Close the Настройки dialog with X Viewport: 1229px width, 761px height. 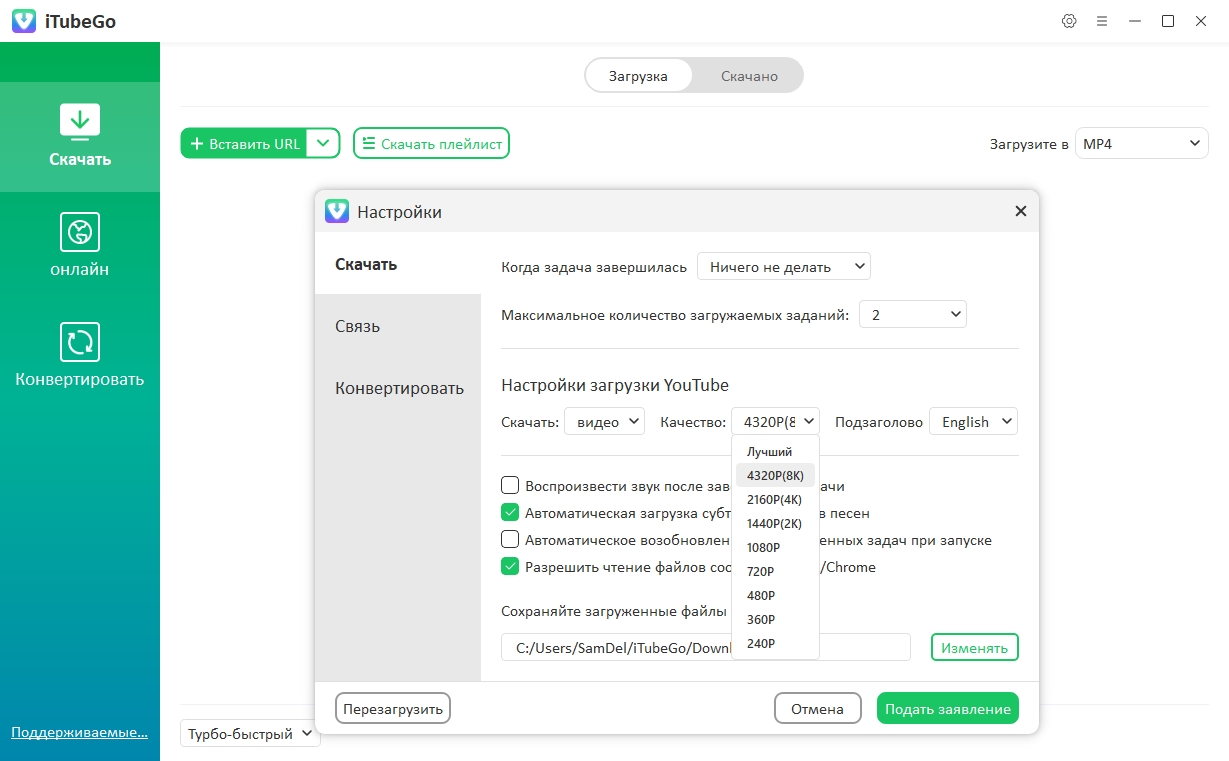click(x=1020, y=211)
